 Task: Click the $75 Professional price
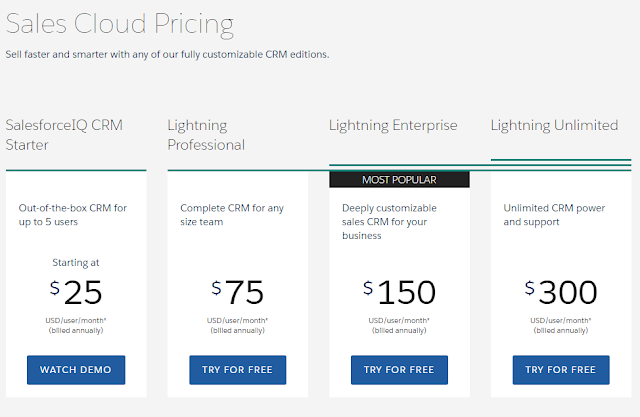click(238, 292)
